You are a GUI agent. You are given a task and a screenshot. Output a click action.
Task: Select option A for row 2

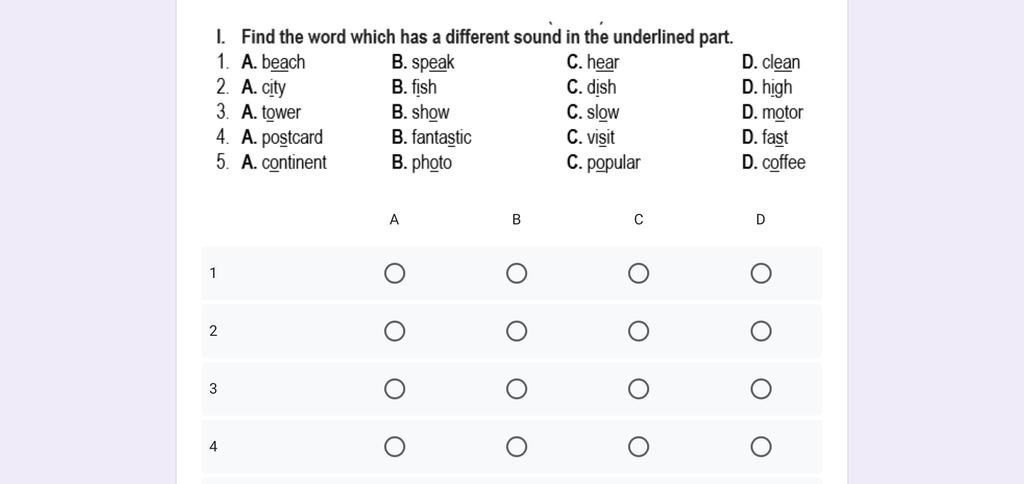(x=395, y=332)
